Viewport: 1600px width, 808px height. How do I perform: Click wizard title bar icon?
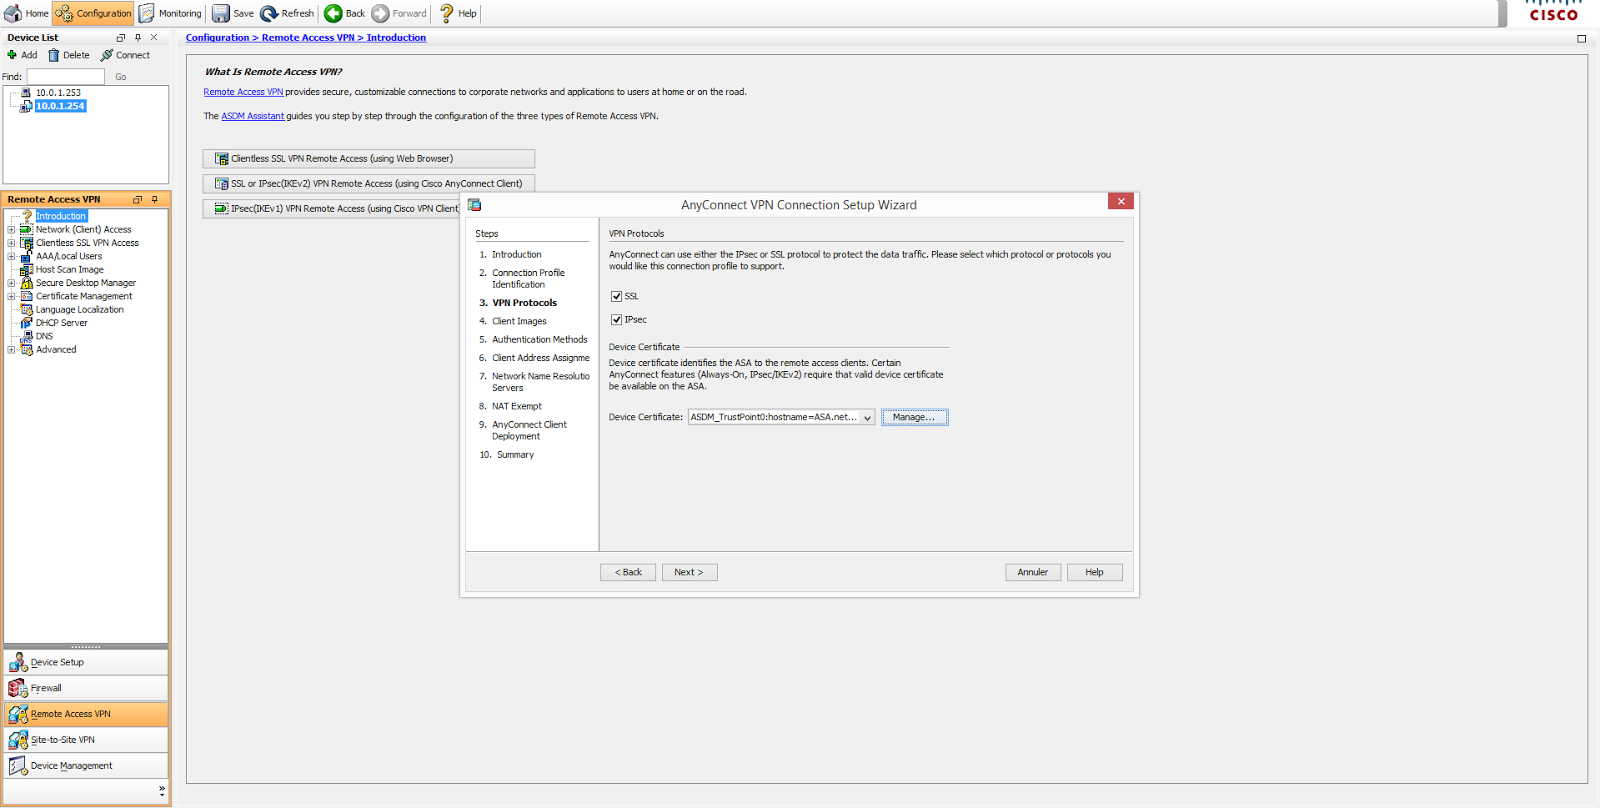point(475,205)
